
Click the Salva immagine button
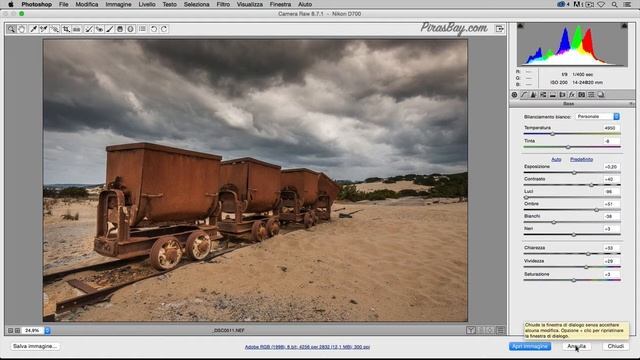[x=35, y=346]
